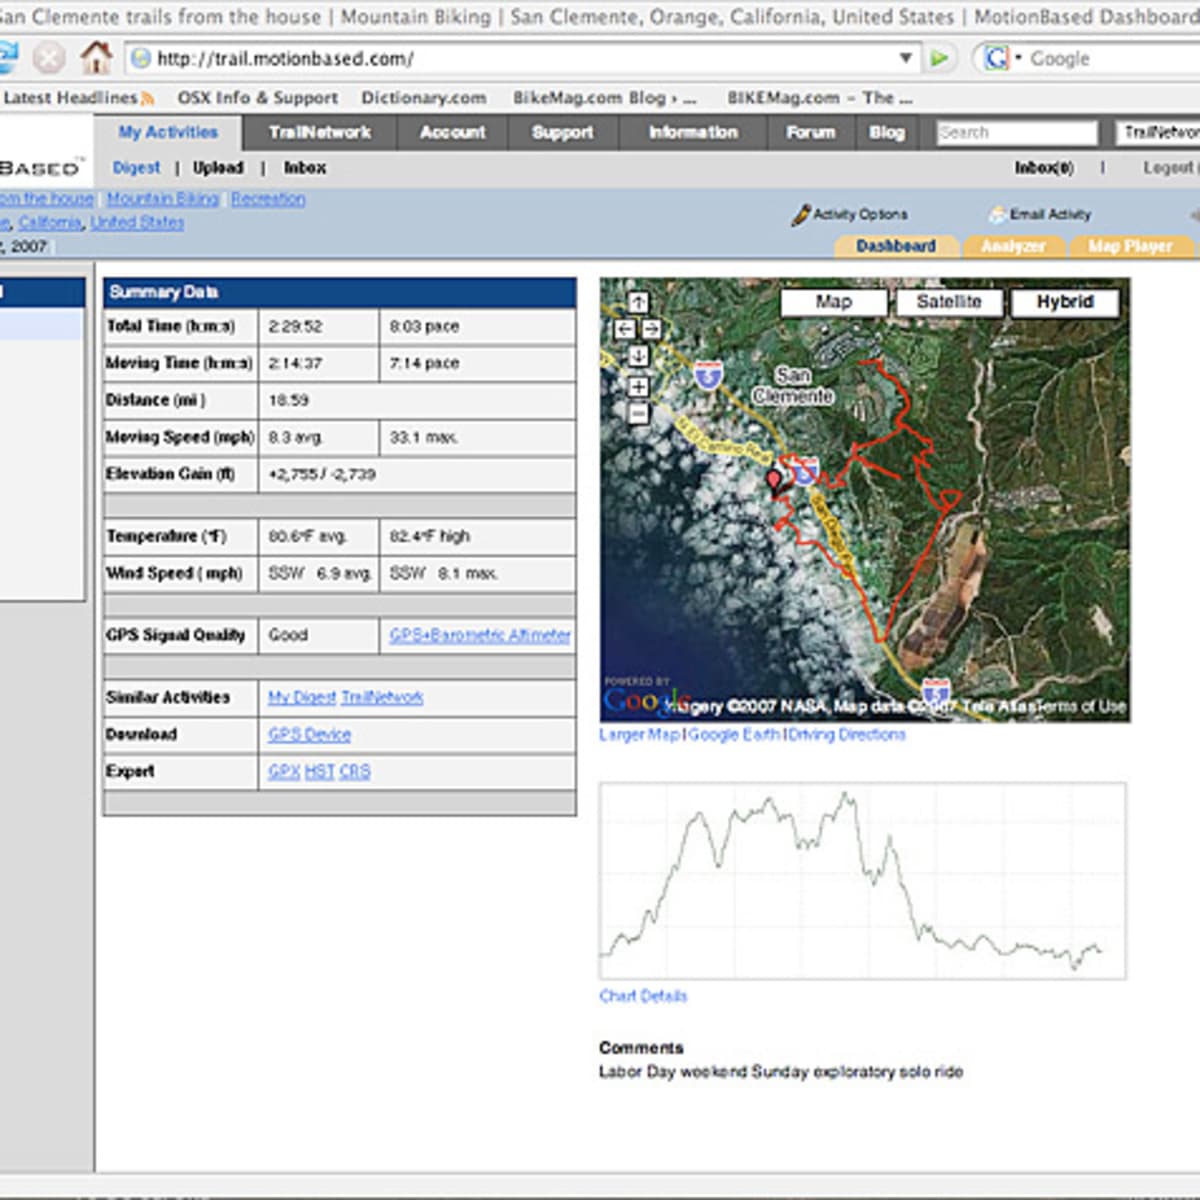This screenshot has width=1200, height=1200.
Task: Open My Digest similar activities link
Action: click(x=302, y=697)
